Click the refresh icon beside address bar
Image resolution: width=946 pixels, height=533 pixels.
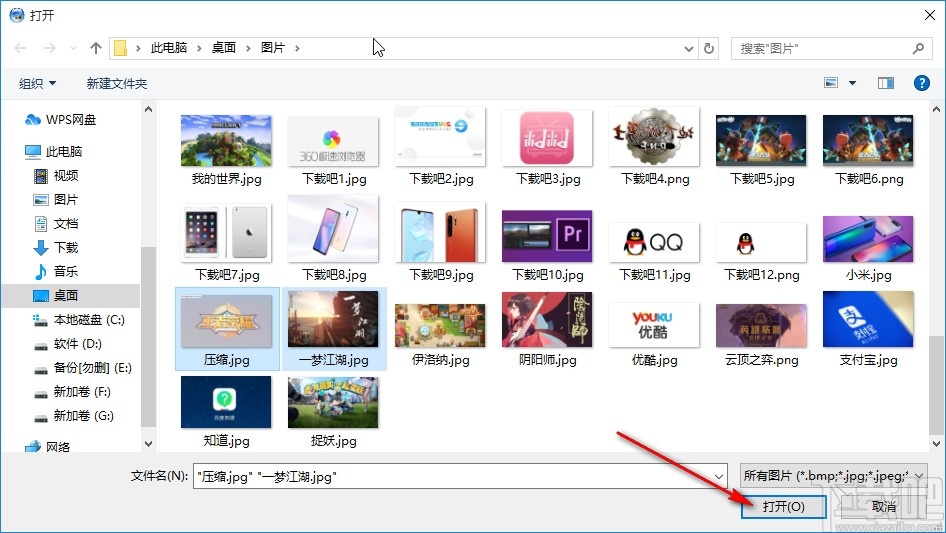tap(709, 48)
